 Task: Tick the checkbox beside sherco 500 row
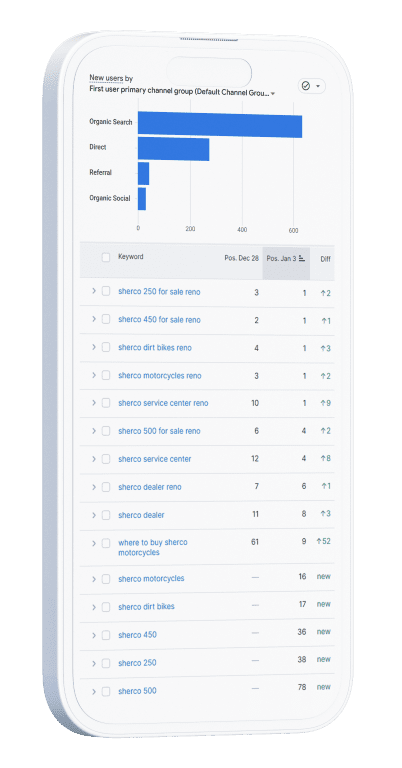[x=106, y=692]
